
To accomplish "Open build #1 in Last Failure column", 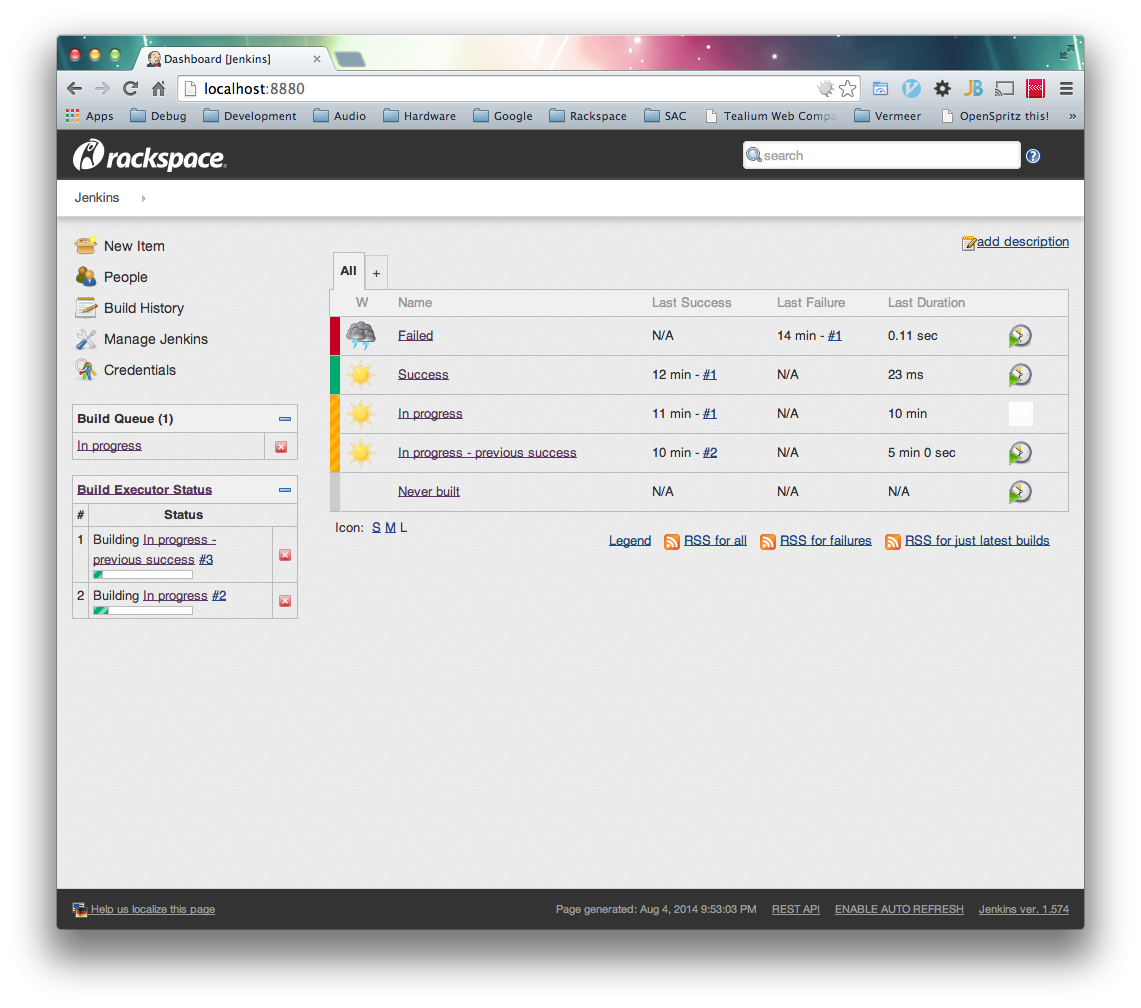I will tap(835, 336).
